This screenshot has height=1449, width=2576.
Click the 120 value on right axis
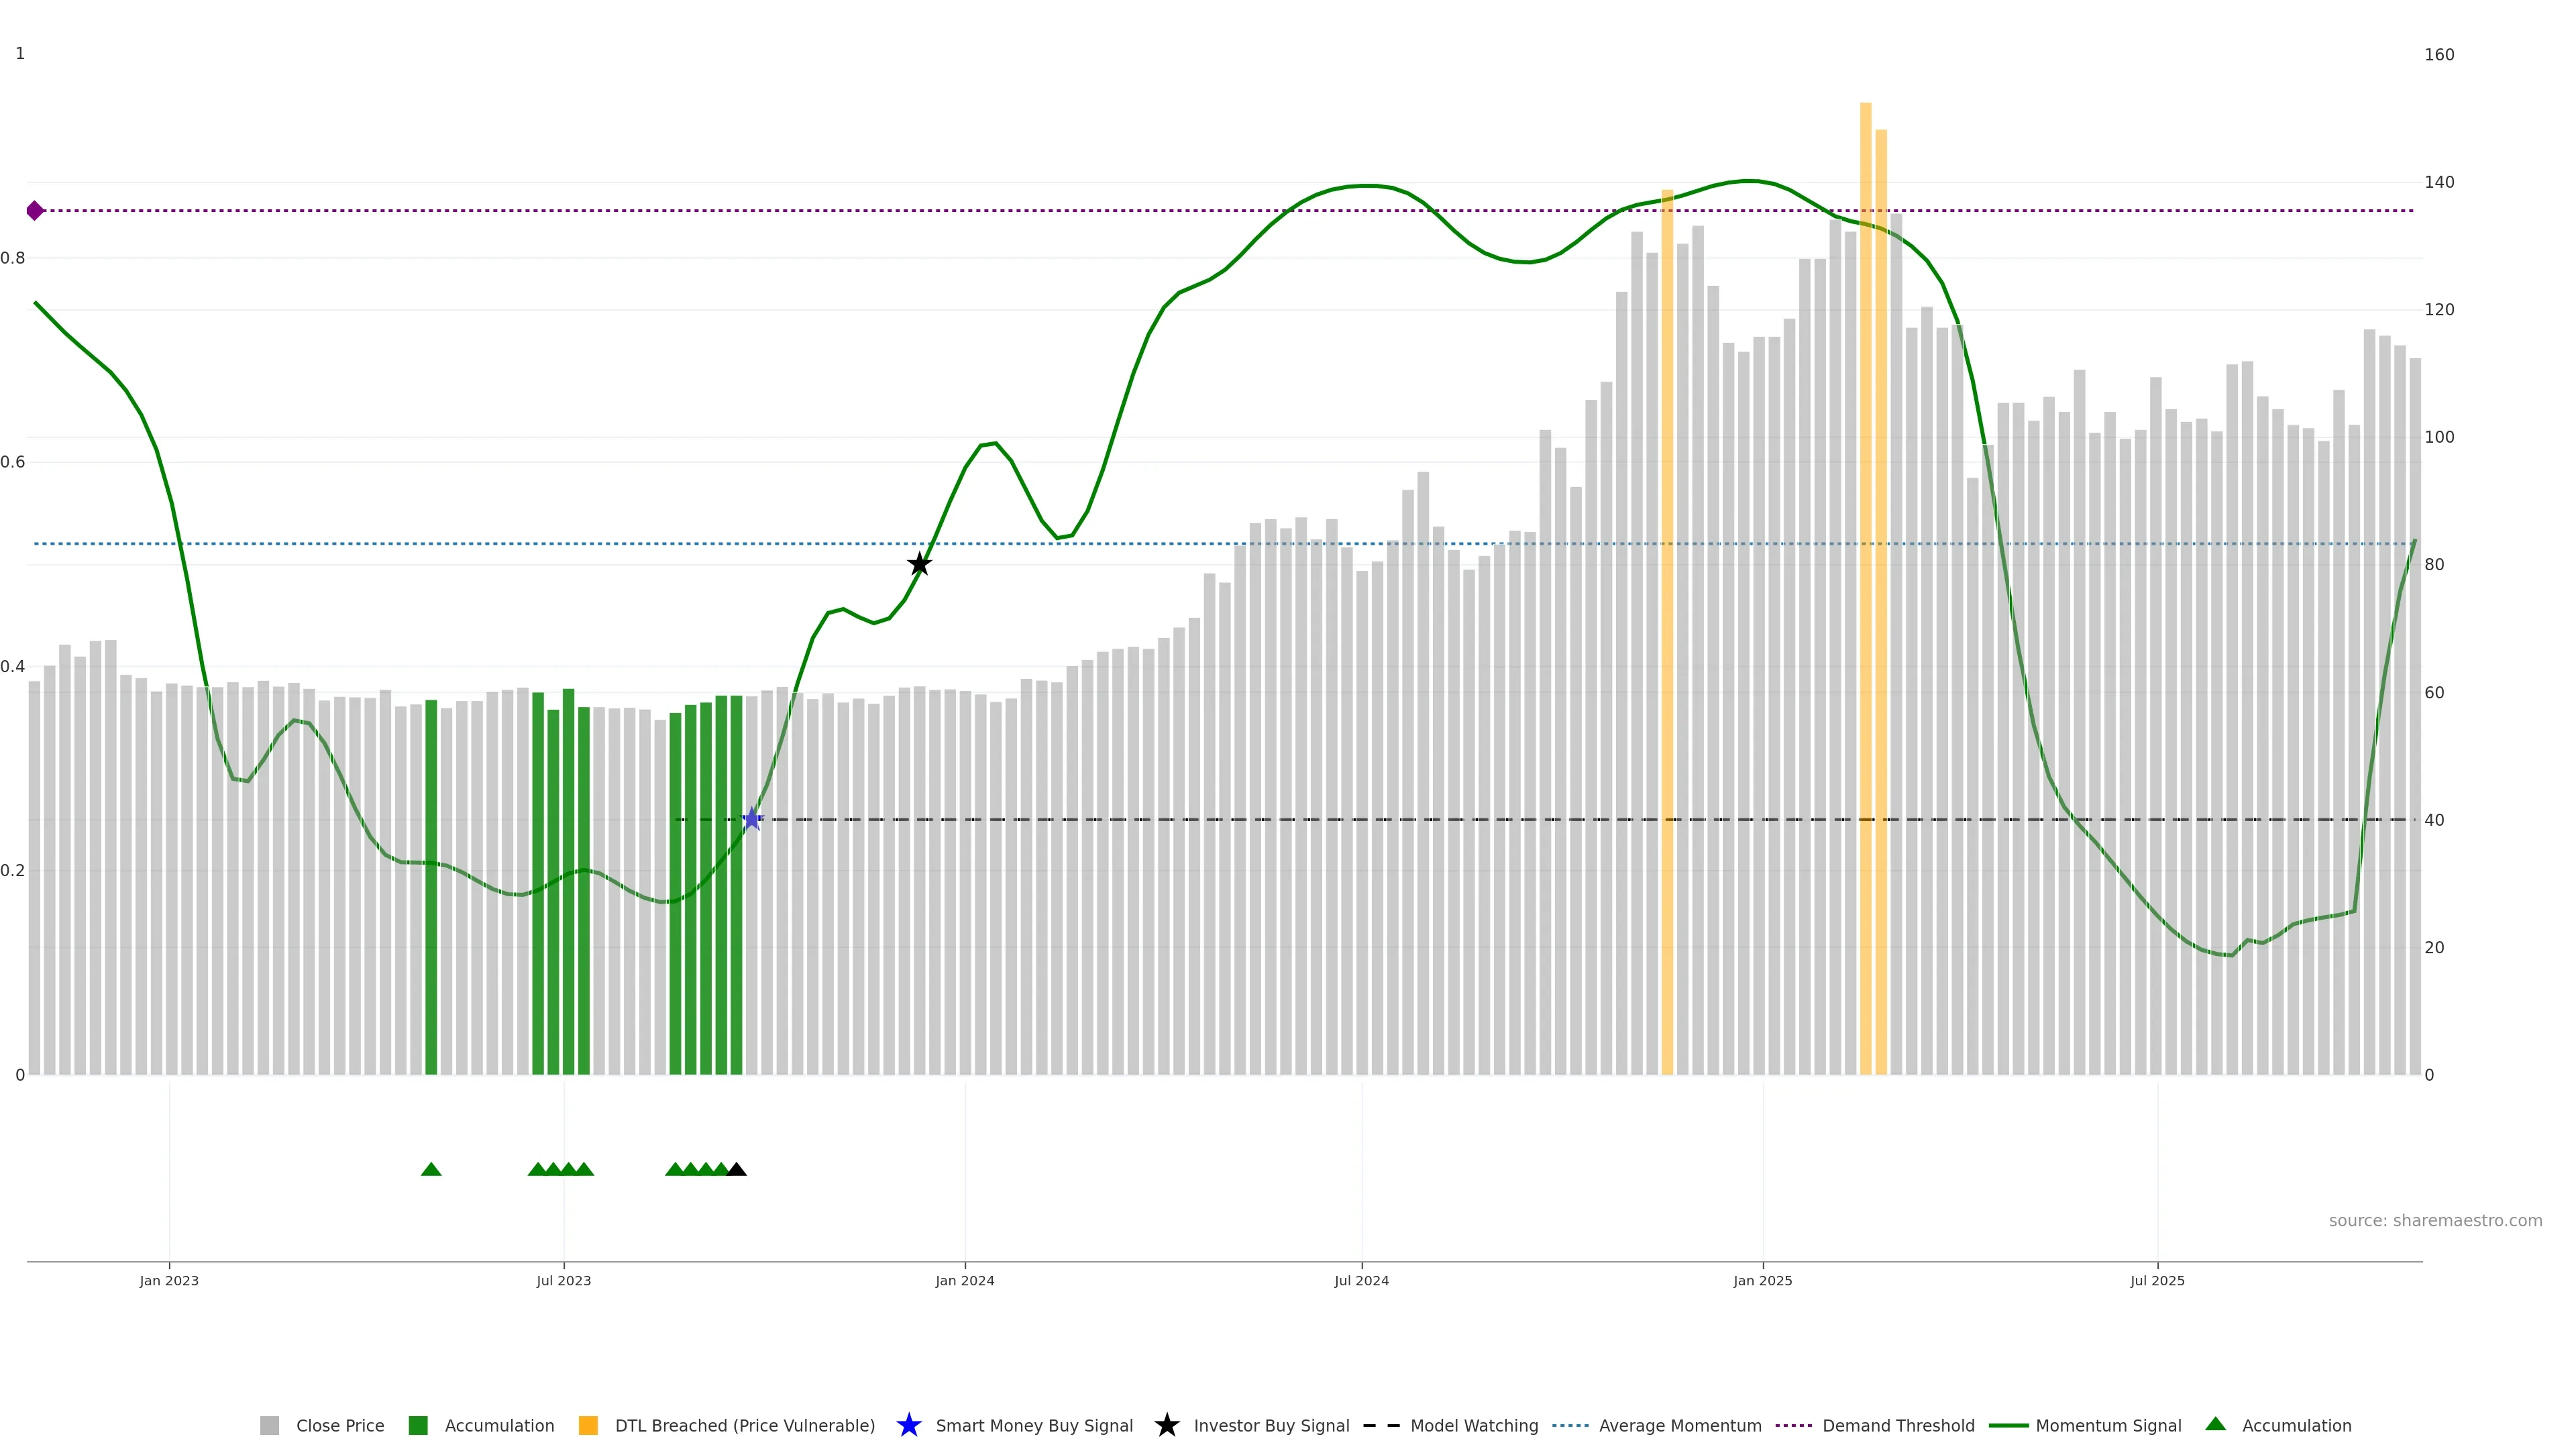tap(2439, 310)
